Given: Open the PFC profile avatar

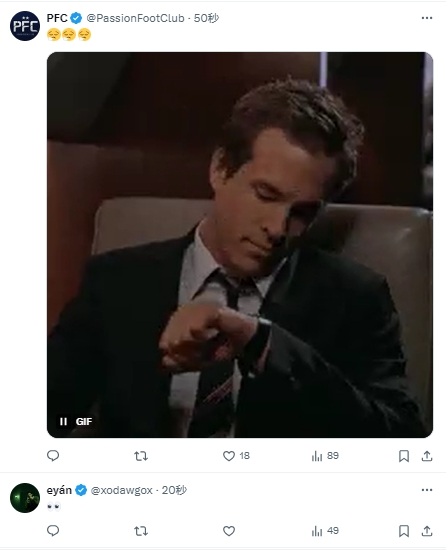Looking at the screenshot, I should (x=25, y=26).
